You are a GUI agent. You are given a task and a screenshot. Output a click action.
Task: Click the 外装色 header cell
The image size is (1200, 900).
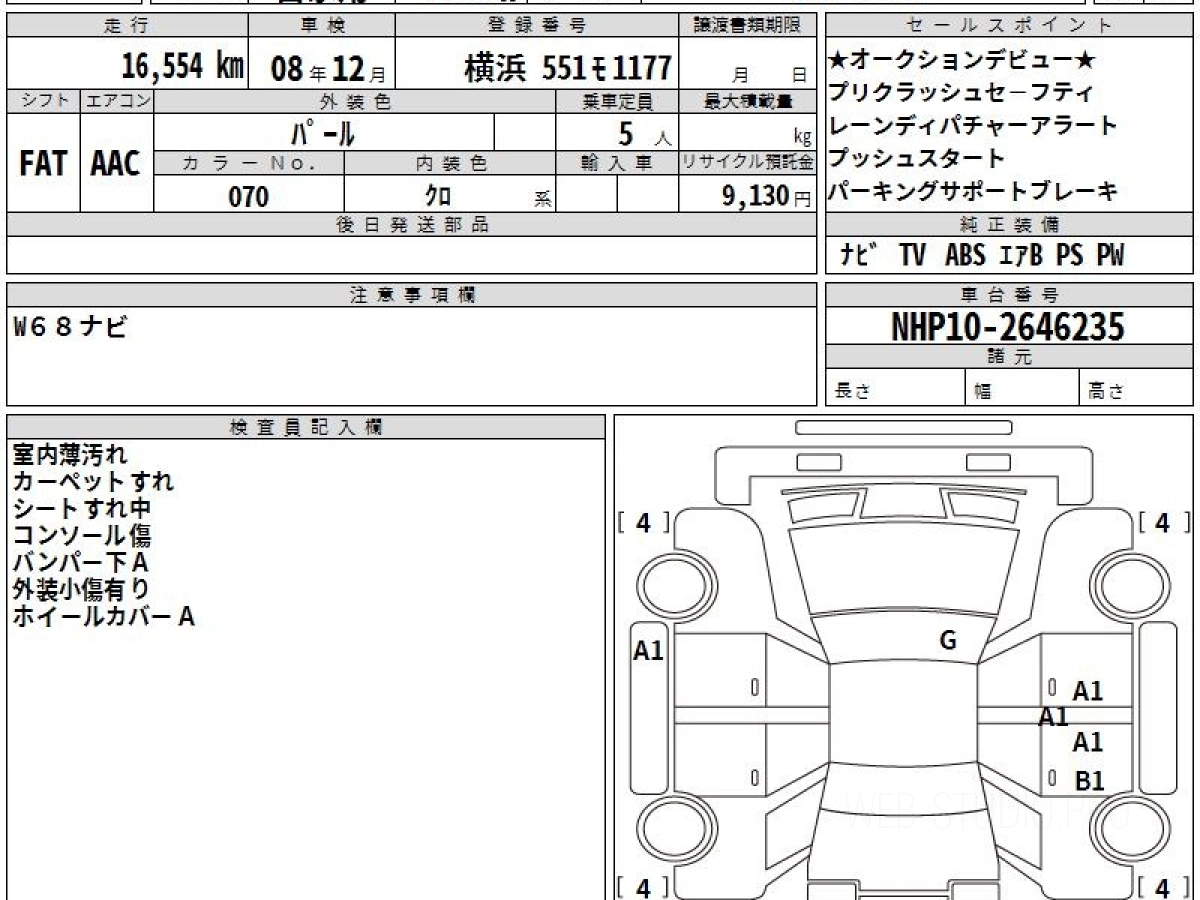point(355,101)
